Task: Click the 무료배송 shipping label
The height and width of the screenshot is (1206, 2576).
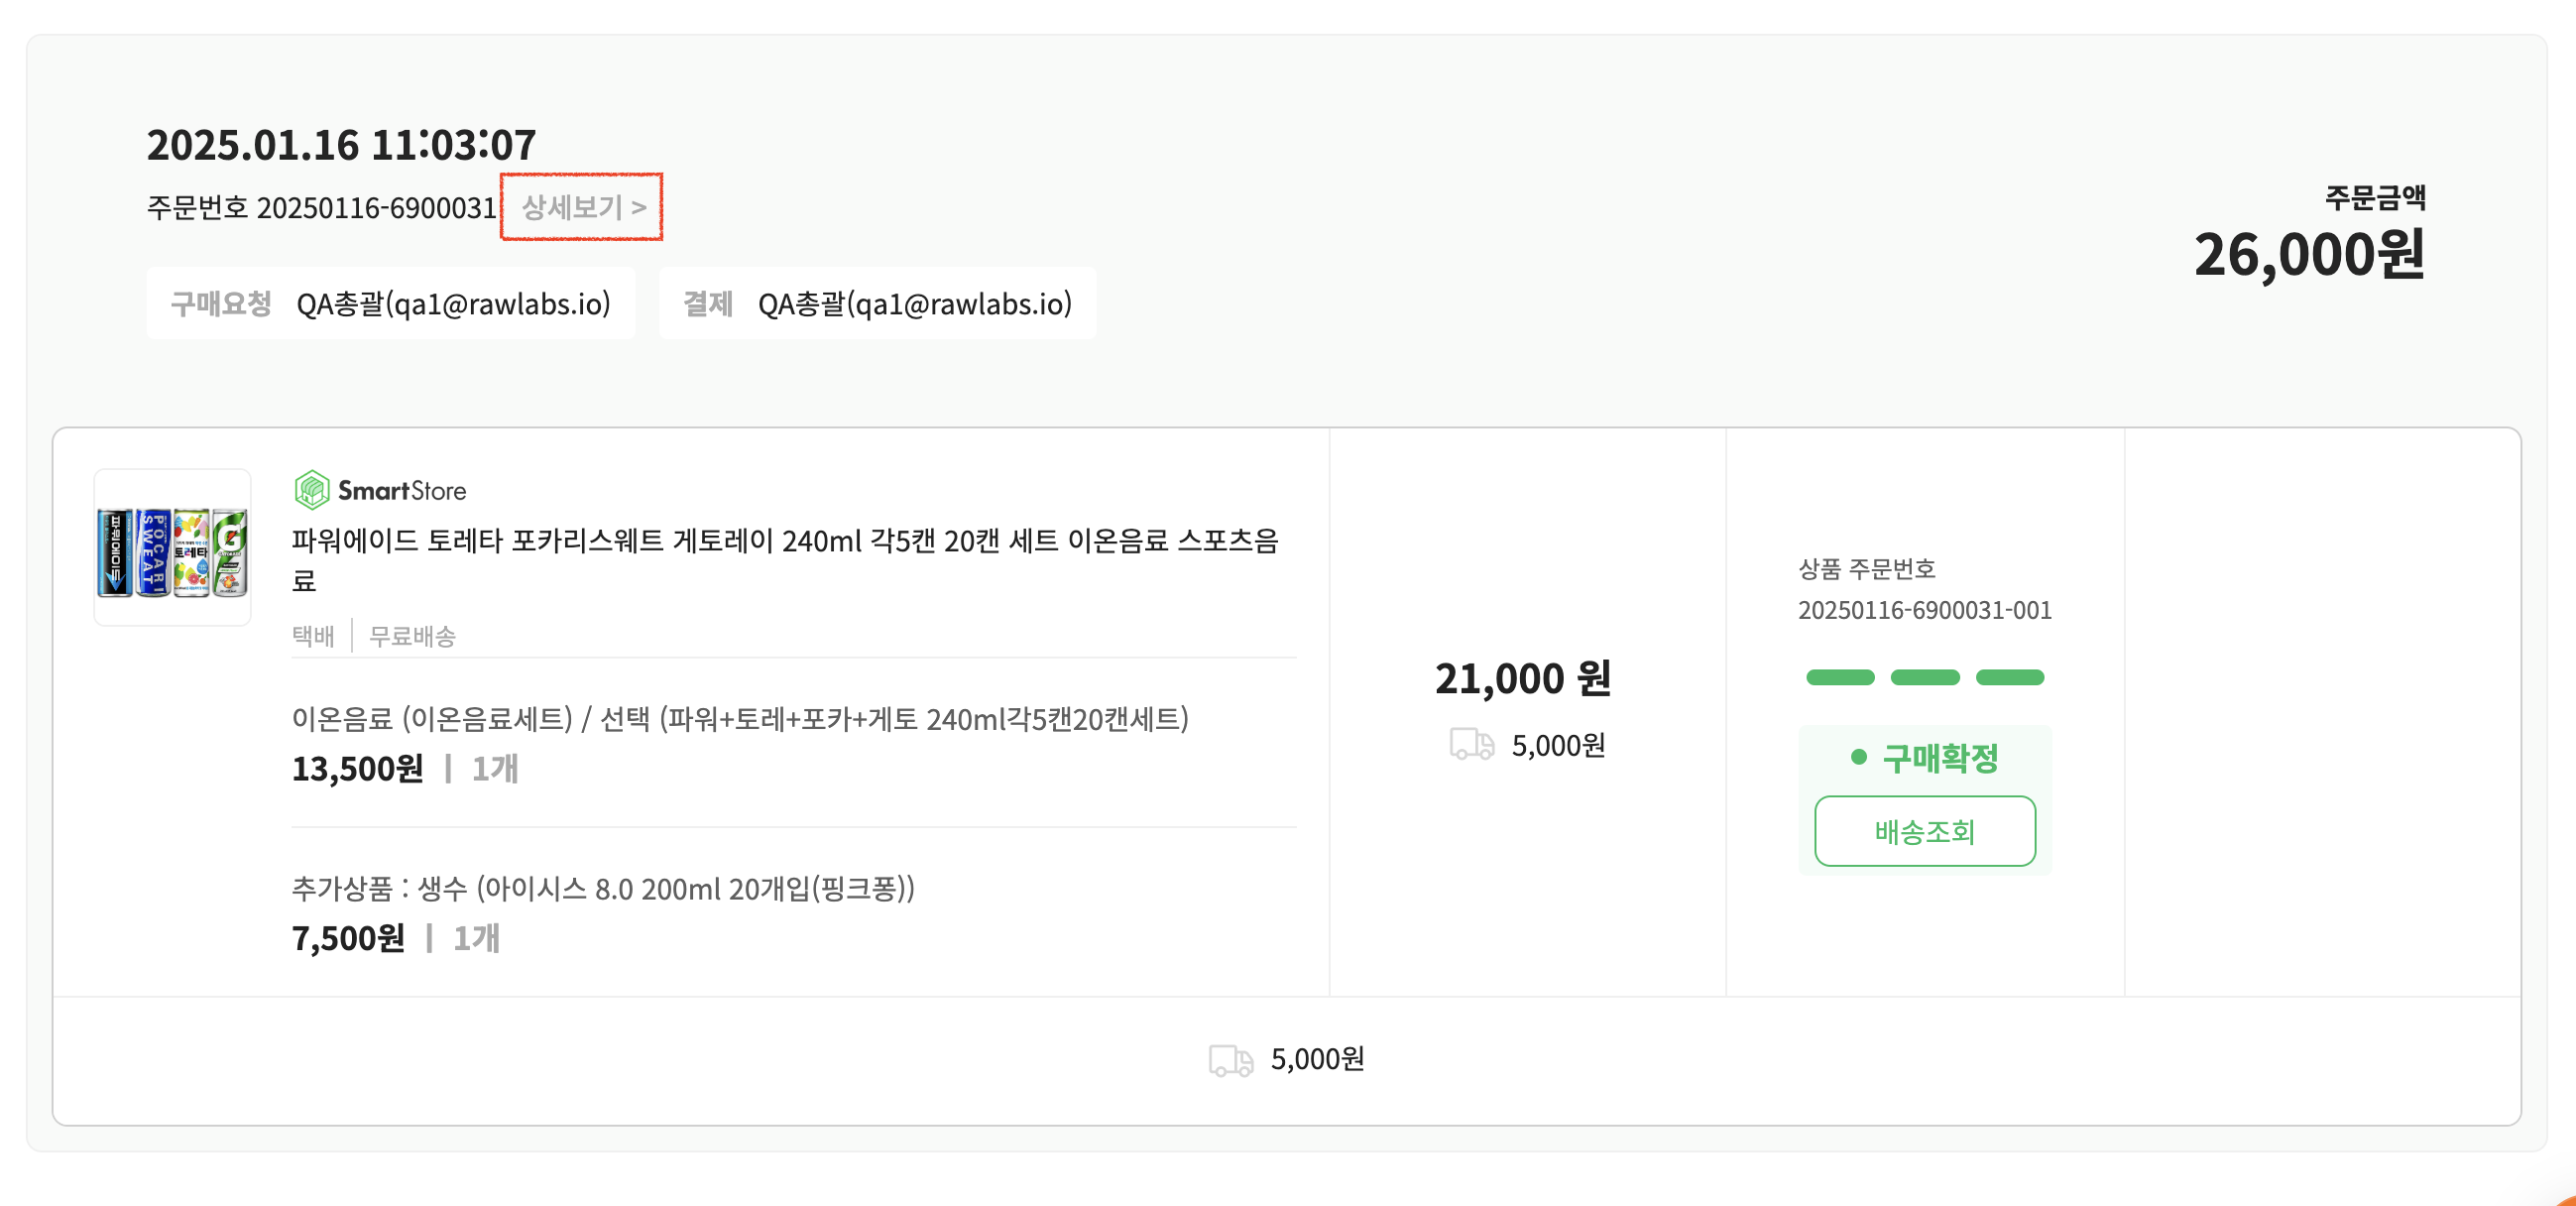Action: (412, 636)
